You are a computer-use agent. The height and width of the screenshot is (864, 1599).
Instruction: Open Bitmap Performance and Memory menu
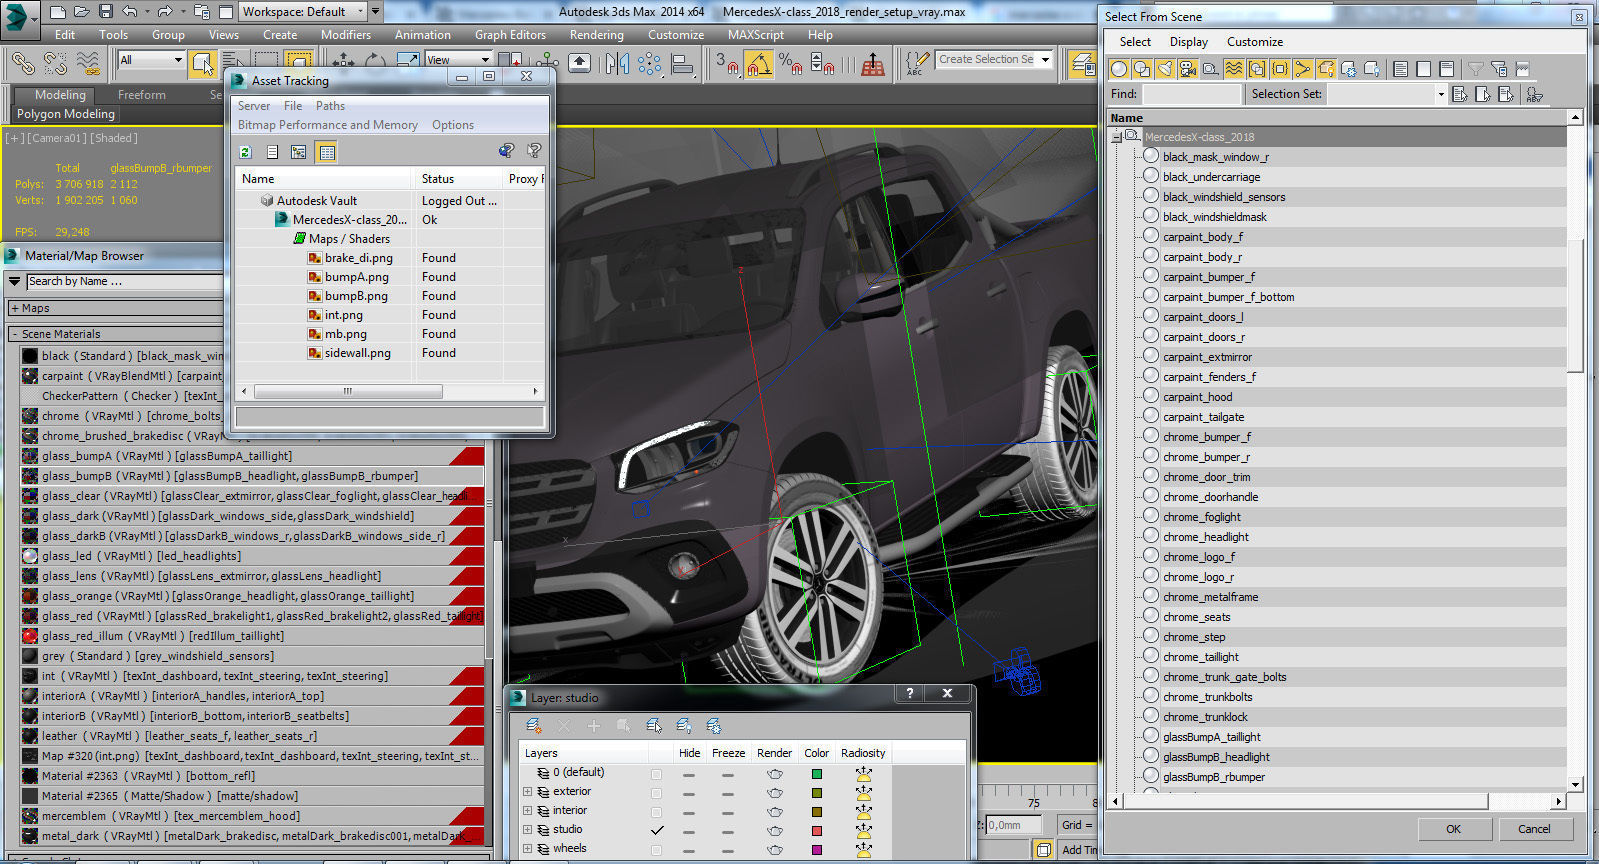coord(328,125)
